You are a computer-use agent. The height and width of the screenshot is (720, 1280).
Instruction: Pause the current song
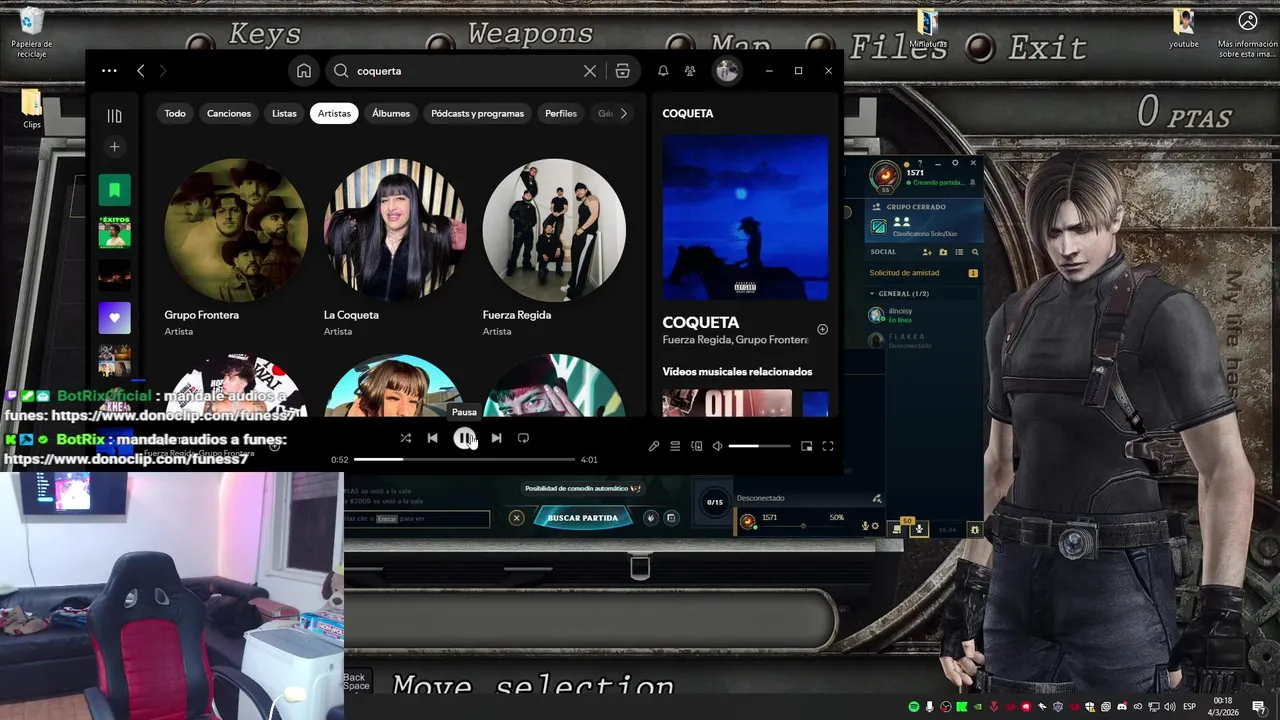tap(464, 438)
